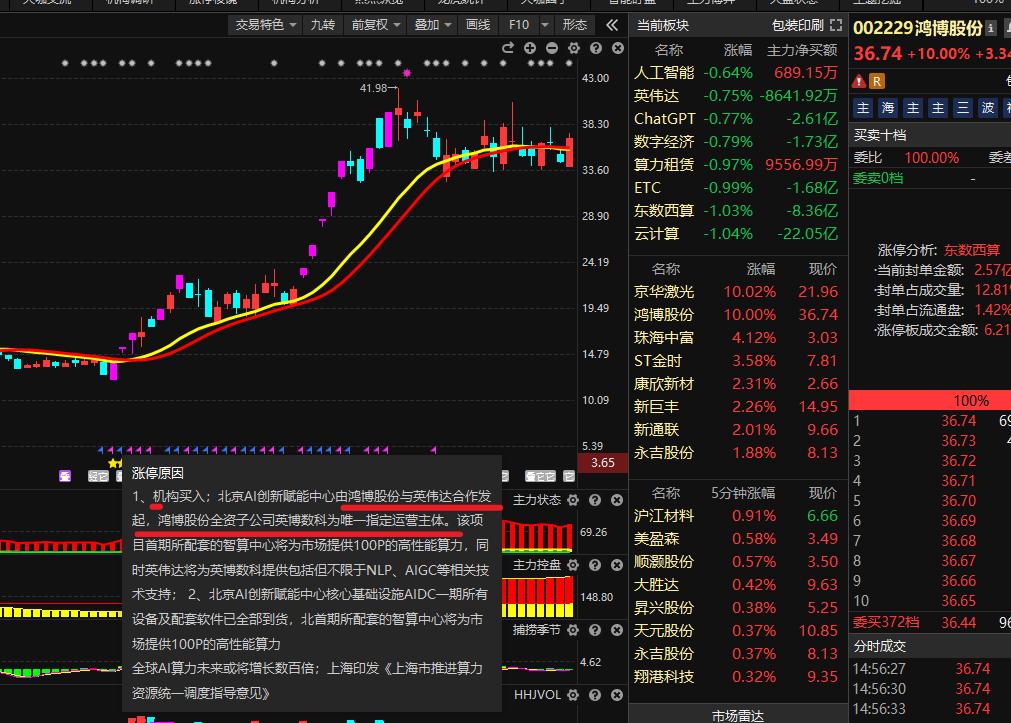Close the HHJVOL indicator panel

(x=617, y=695)
